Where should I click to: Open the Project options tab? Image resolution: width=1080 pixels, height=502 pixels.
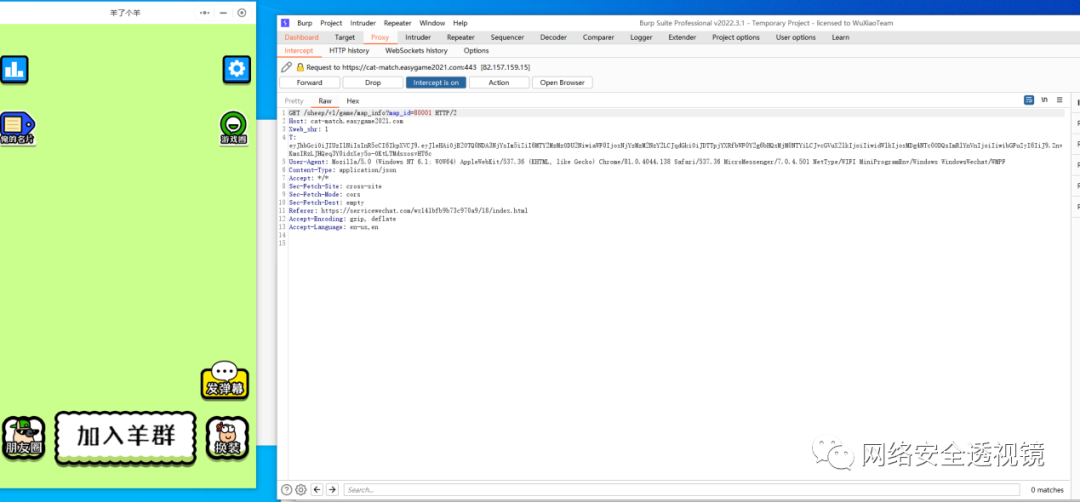pos(736,37)
